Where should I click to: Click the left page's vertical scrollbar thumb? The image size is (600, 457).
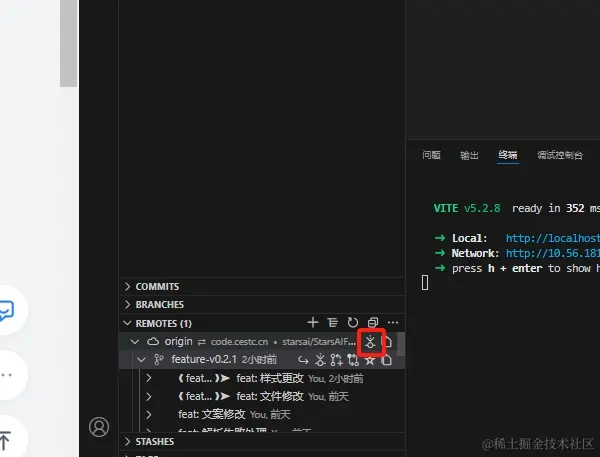68,43
